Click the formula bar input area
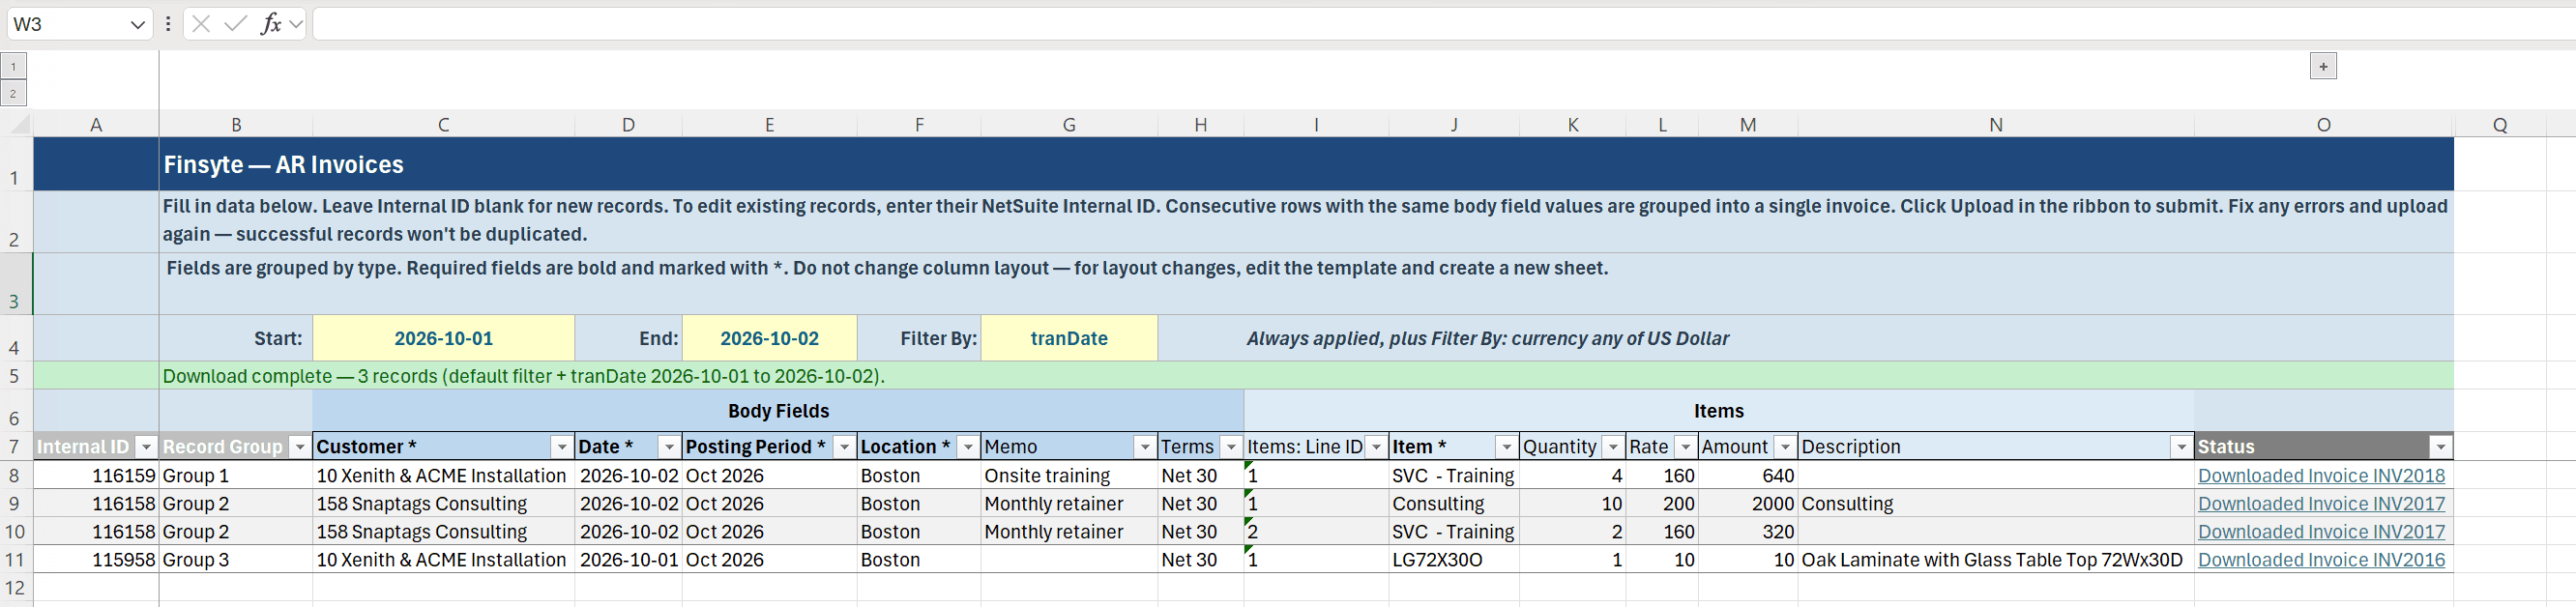Viewport: 2576px width, 607px height. click(1444, 24)
